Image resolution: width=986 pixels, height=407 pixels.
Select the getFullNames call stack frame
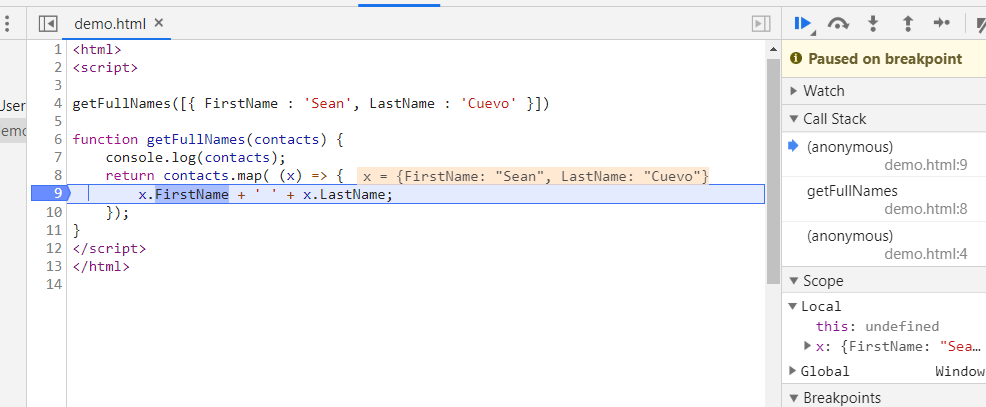(x=884, y=199)
